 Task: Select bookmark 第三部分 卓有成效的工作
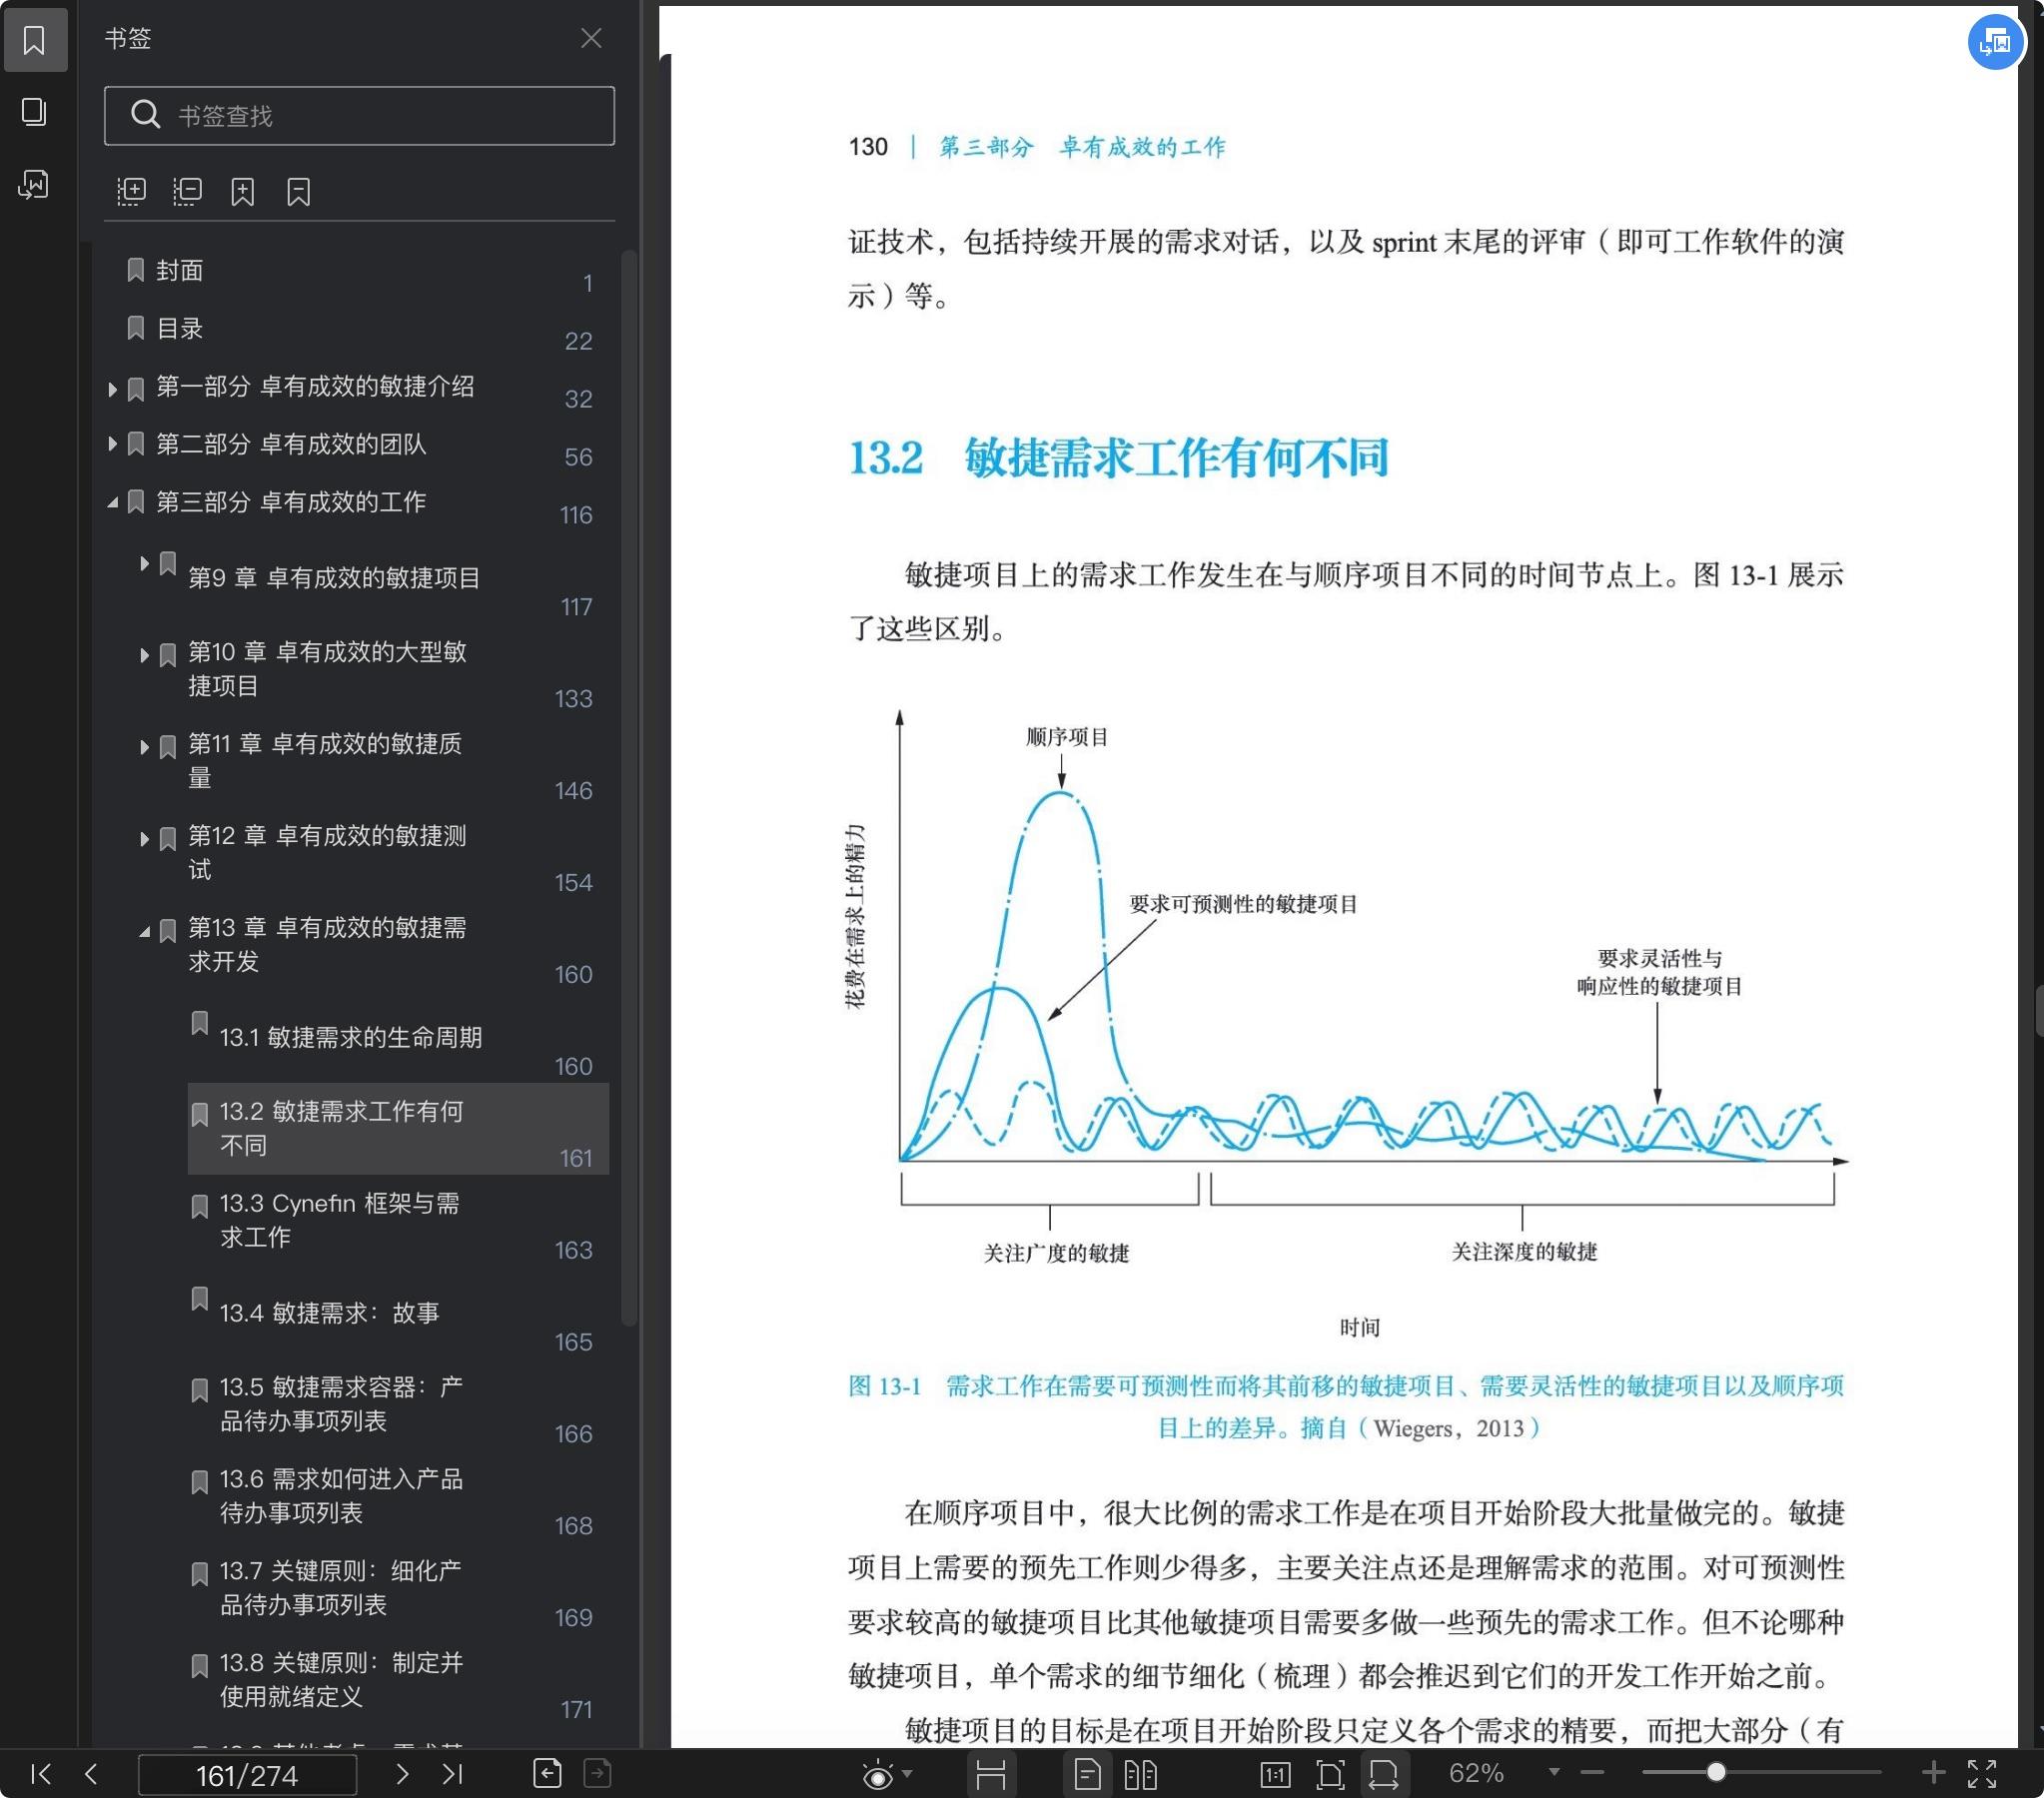[291, 502]
